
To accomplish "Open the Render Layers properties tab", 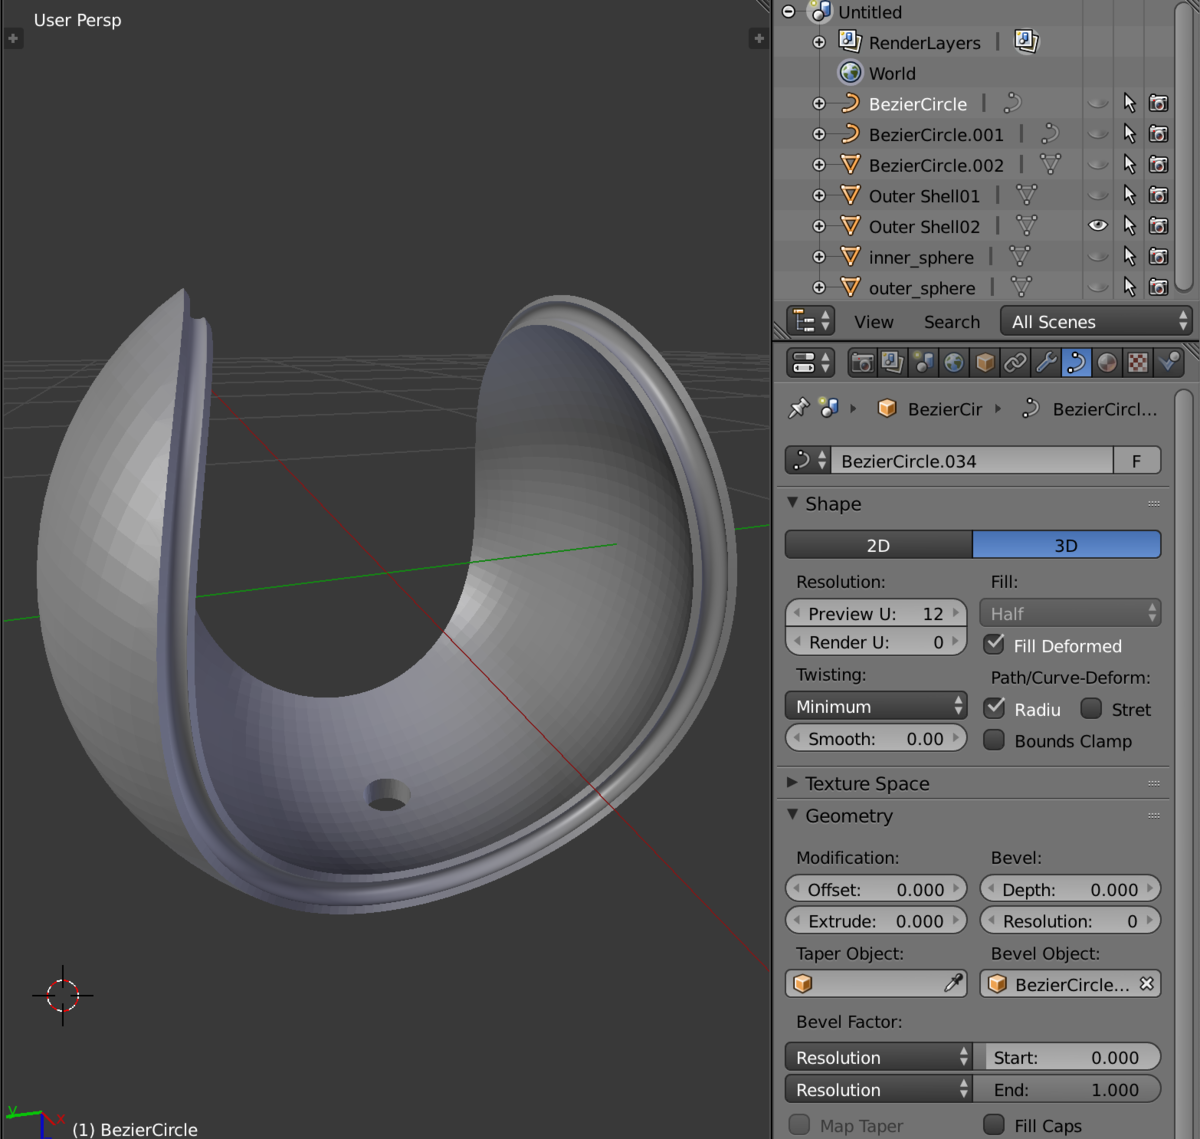I will coord(893,362).
